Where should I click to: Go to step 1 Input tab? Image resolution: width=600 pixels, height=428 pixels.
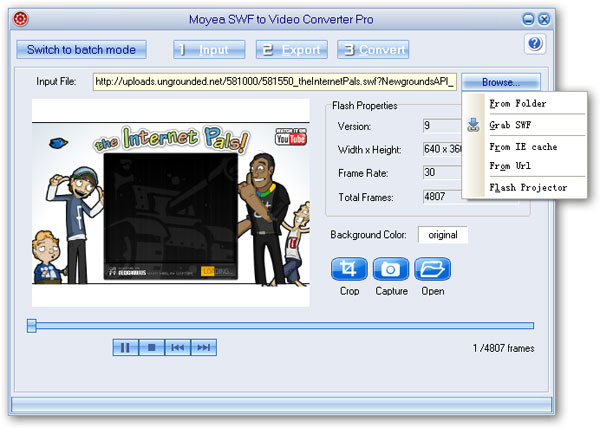point(209,50)
